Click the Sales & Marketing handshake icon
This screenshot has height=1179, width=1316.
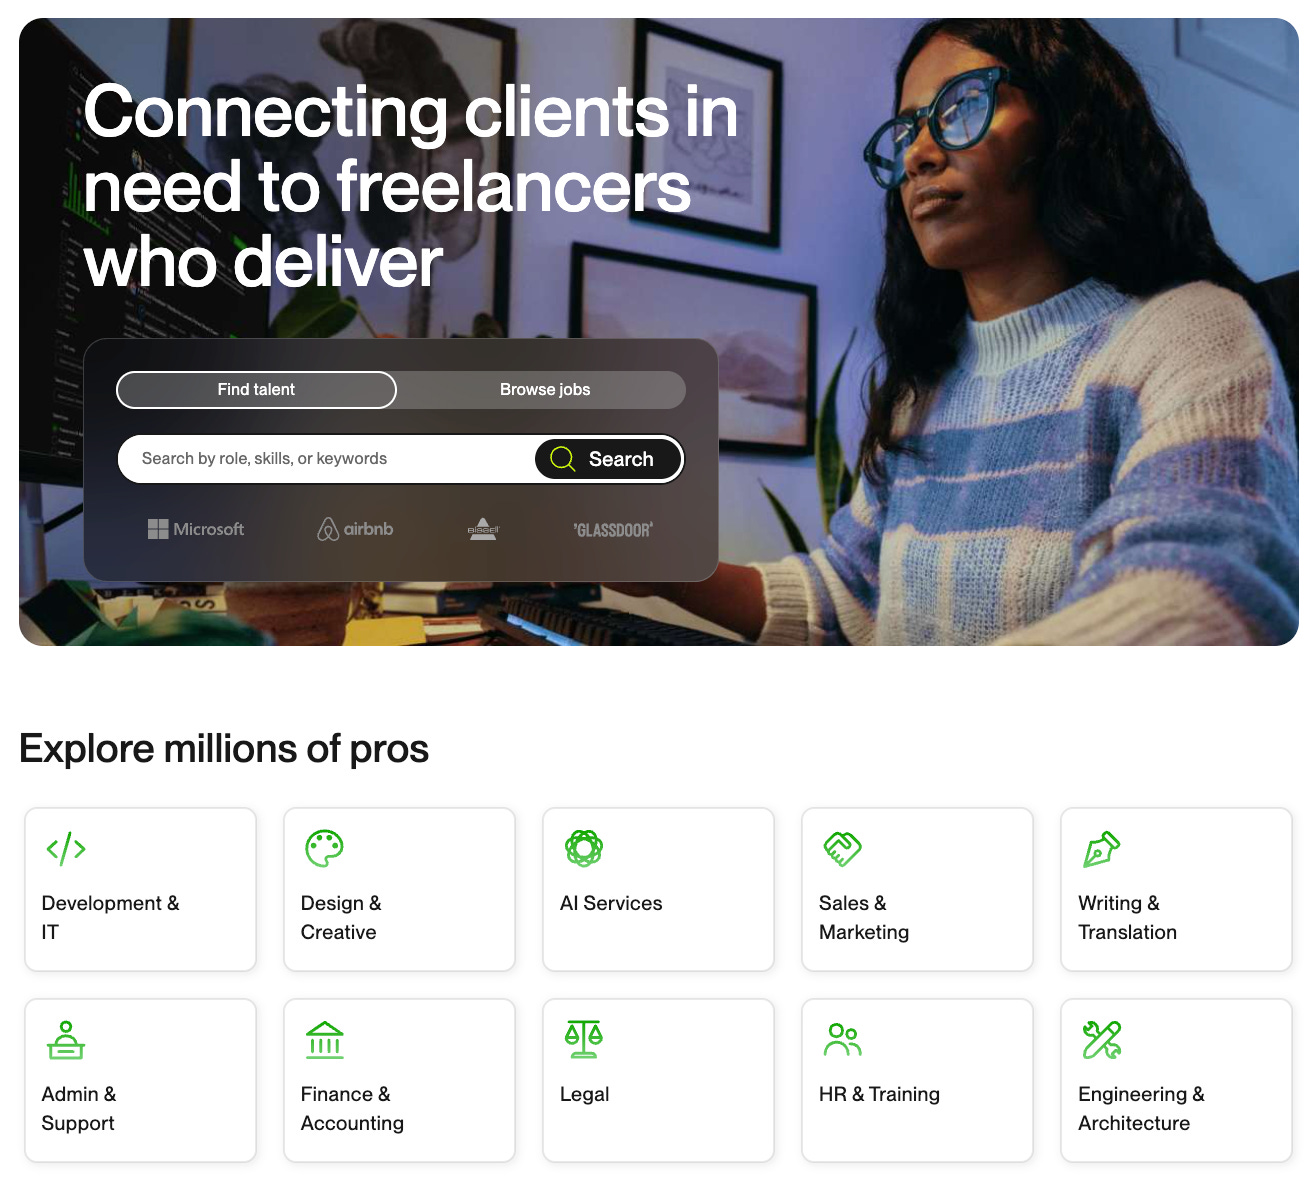(842, 849)
